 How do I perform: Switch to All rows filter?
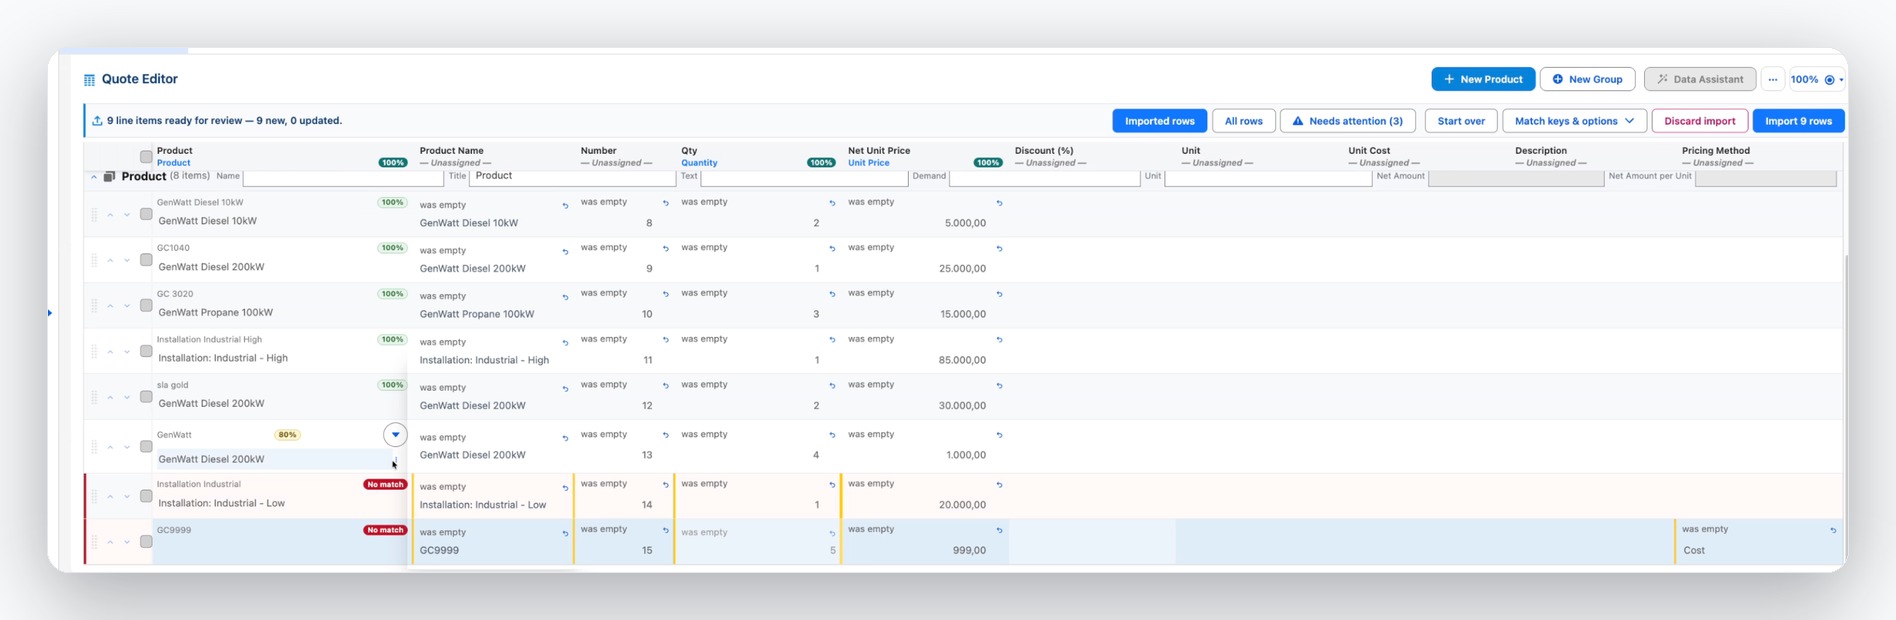pos(1243,121)
